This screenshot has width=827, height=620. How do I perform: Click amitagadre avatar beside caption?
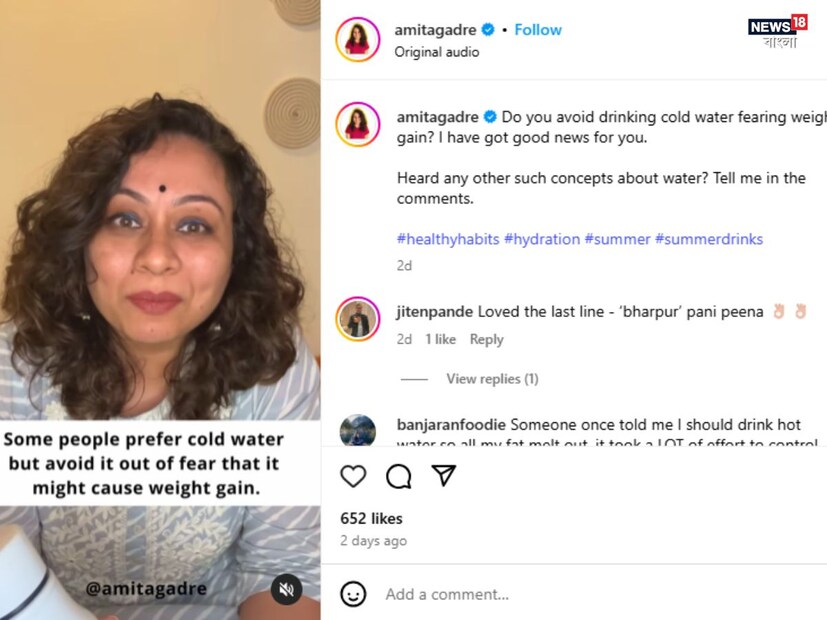357,123
